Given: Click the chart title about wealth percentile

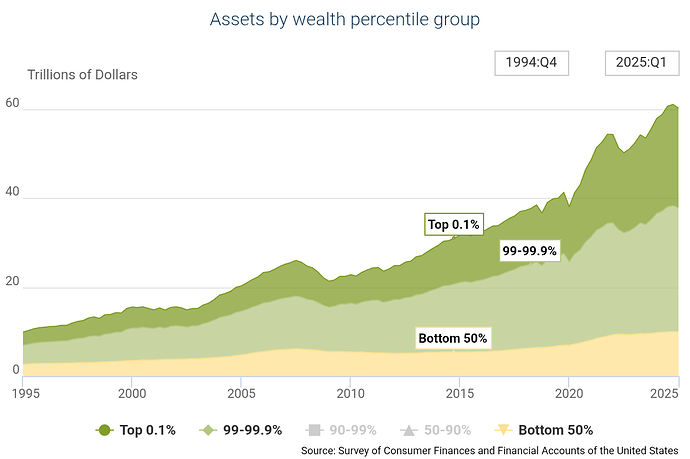Looking at the screenshot, I should pyautogui.click(x=345, y=19).
